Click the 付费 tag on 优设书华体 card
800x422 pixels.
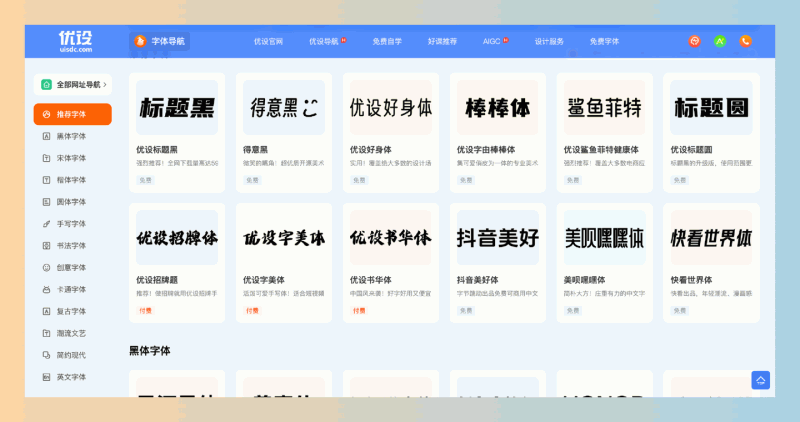point(359,311)
